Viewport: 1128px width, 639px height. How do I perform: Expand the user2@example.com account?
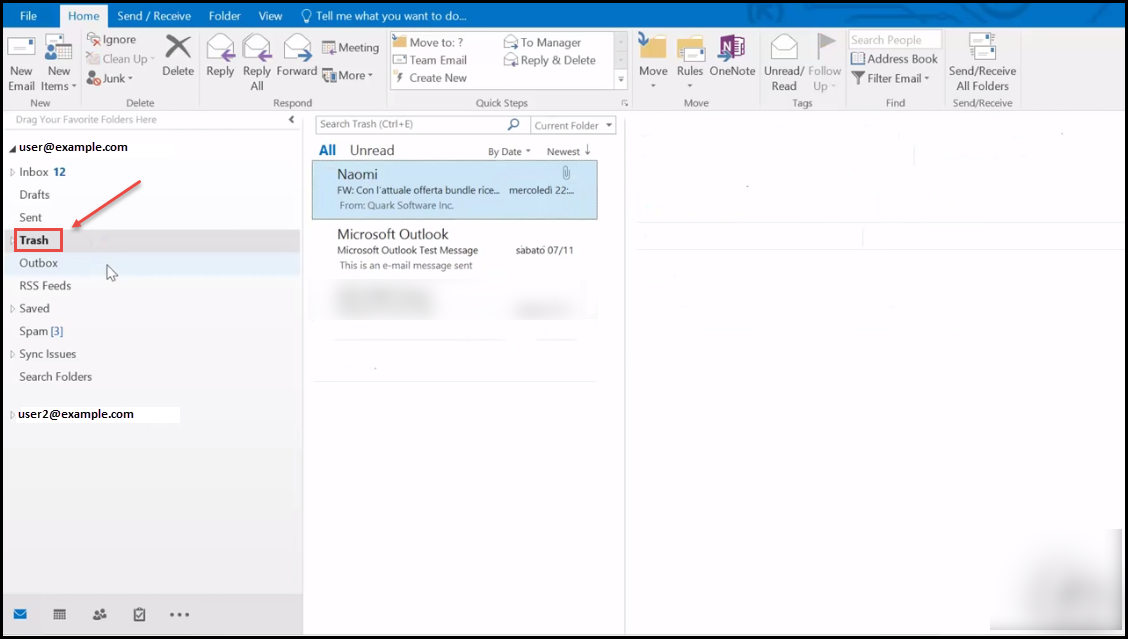[x=12, y=415]
